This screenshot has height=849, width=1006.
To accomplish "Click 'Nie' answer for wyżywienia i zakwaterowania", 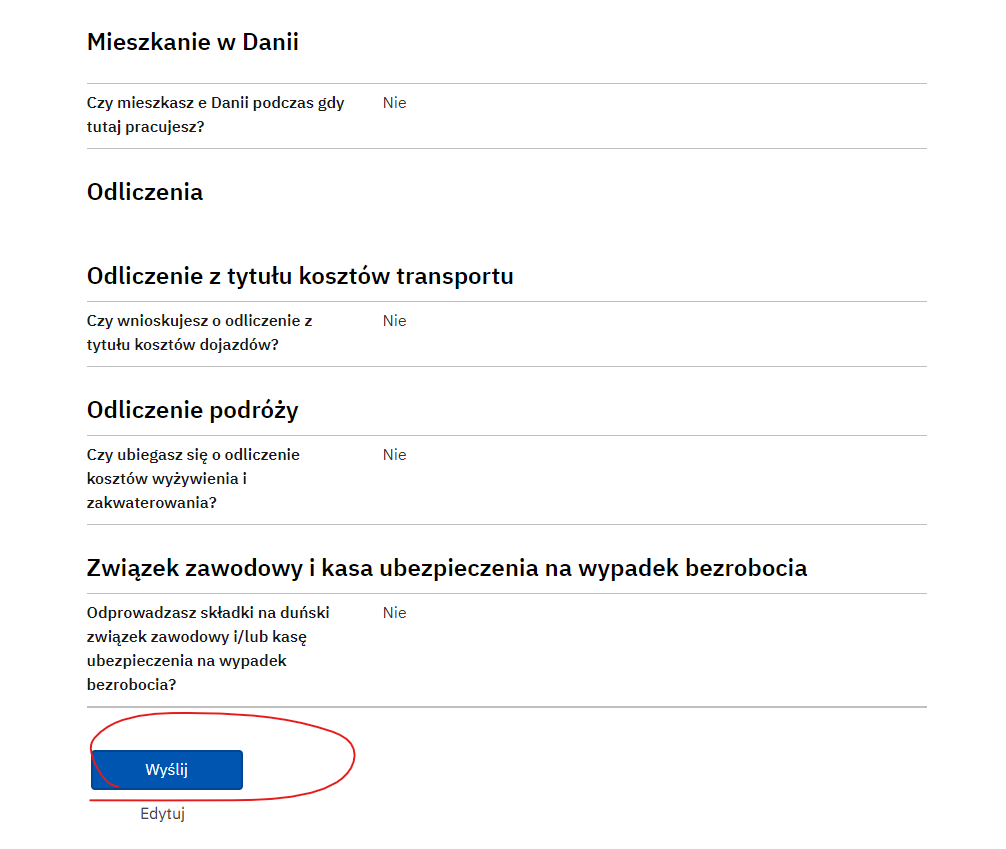I will (x=395, y=455).
